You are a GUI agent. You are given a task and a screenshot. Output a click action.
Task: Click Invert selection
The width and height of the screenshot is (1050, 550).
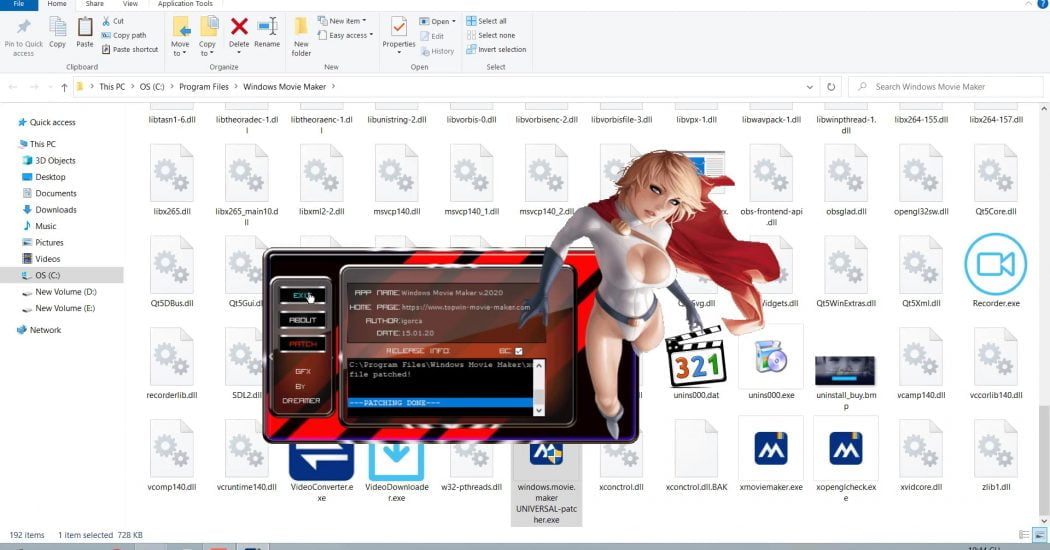click(496, 49)
